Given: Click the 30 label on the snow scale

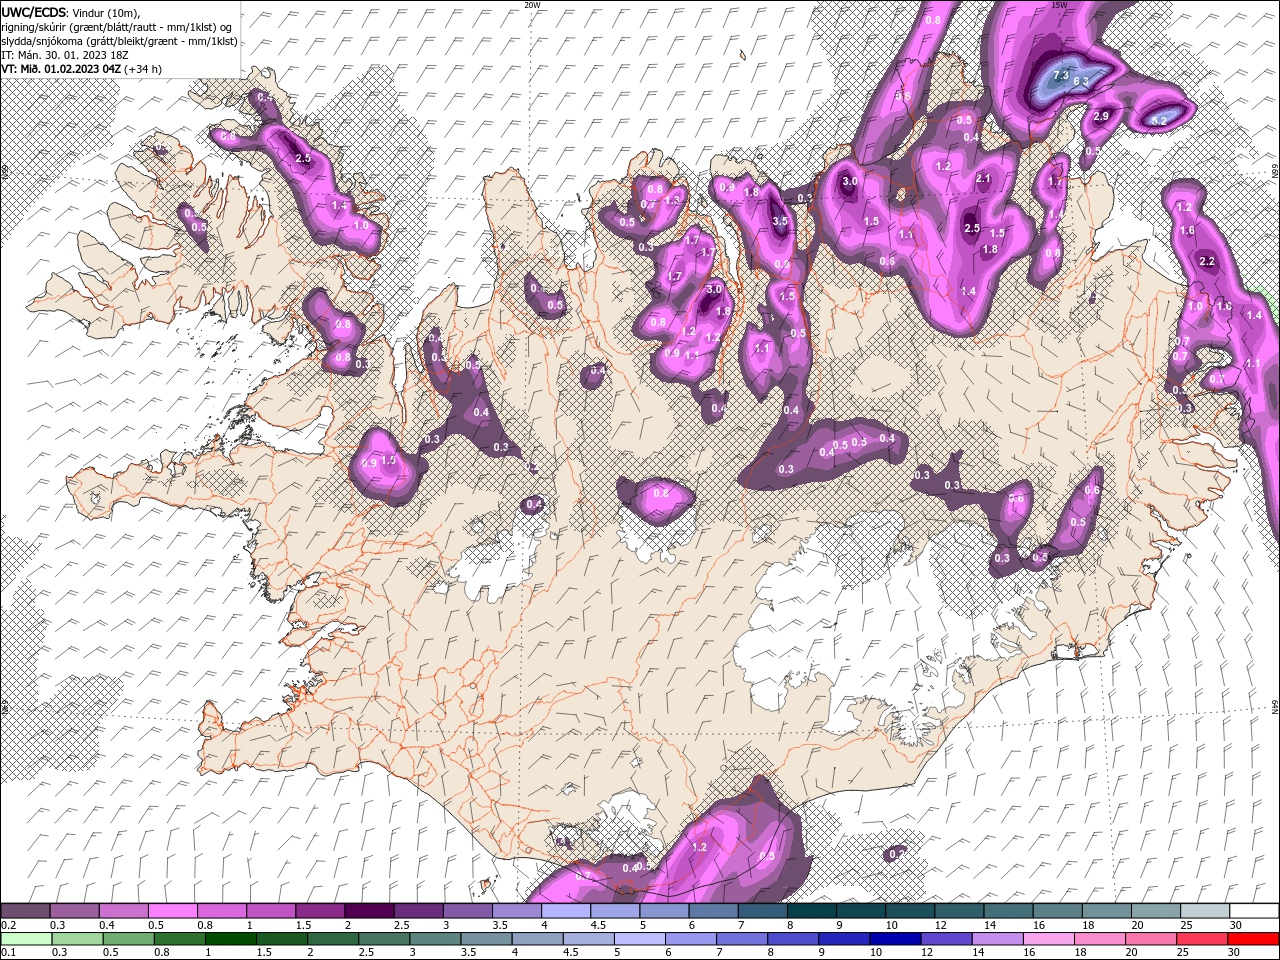Looking at the screenshot, I should click(1236, 925).
